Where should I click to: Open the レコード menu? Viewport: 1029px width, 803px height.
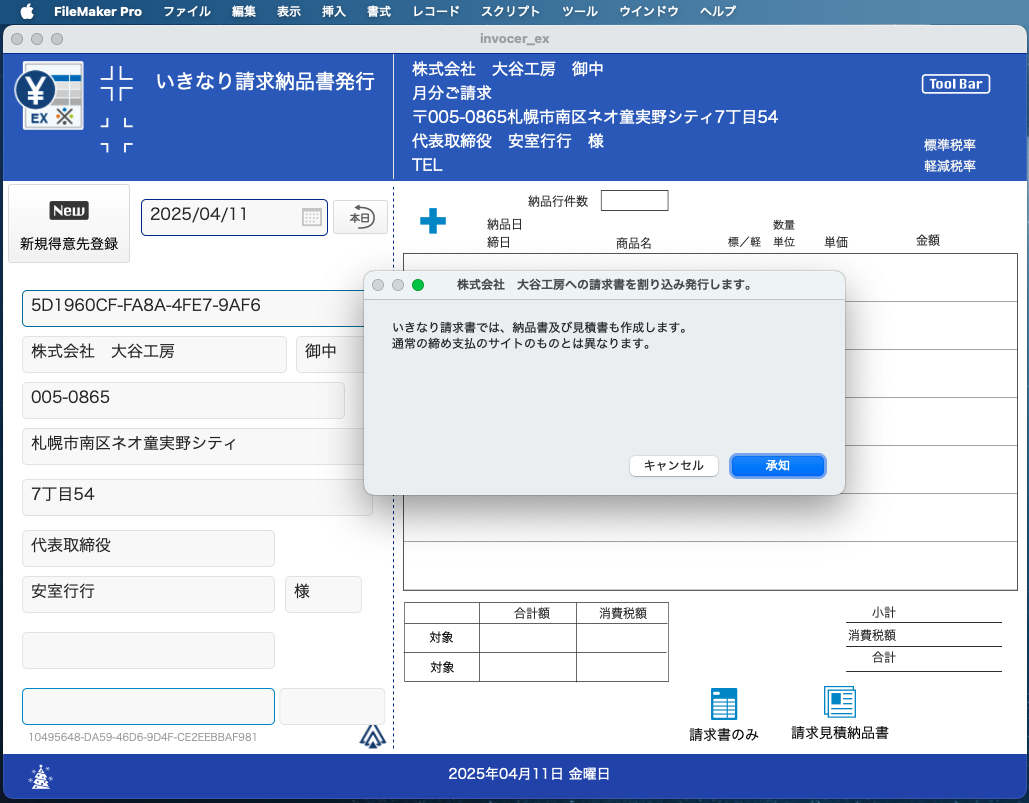(x=436, y=12)
